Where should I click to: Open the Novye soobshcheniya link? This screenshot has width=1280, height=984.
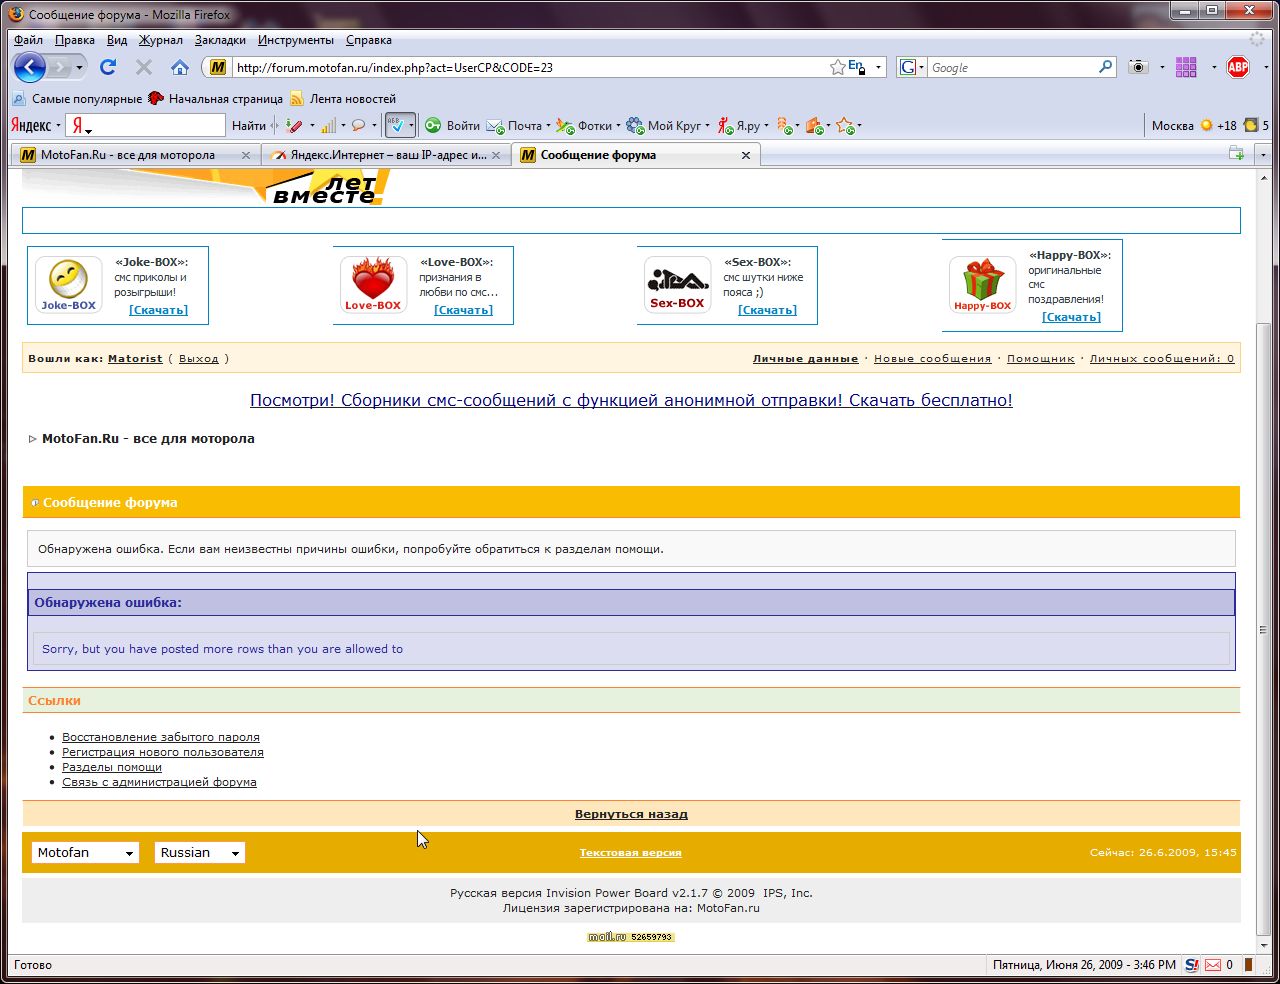tap(933, 359)
